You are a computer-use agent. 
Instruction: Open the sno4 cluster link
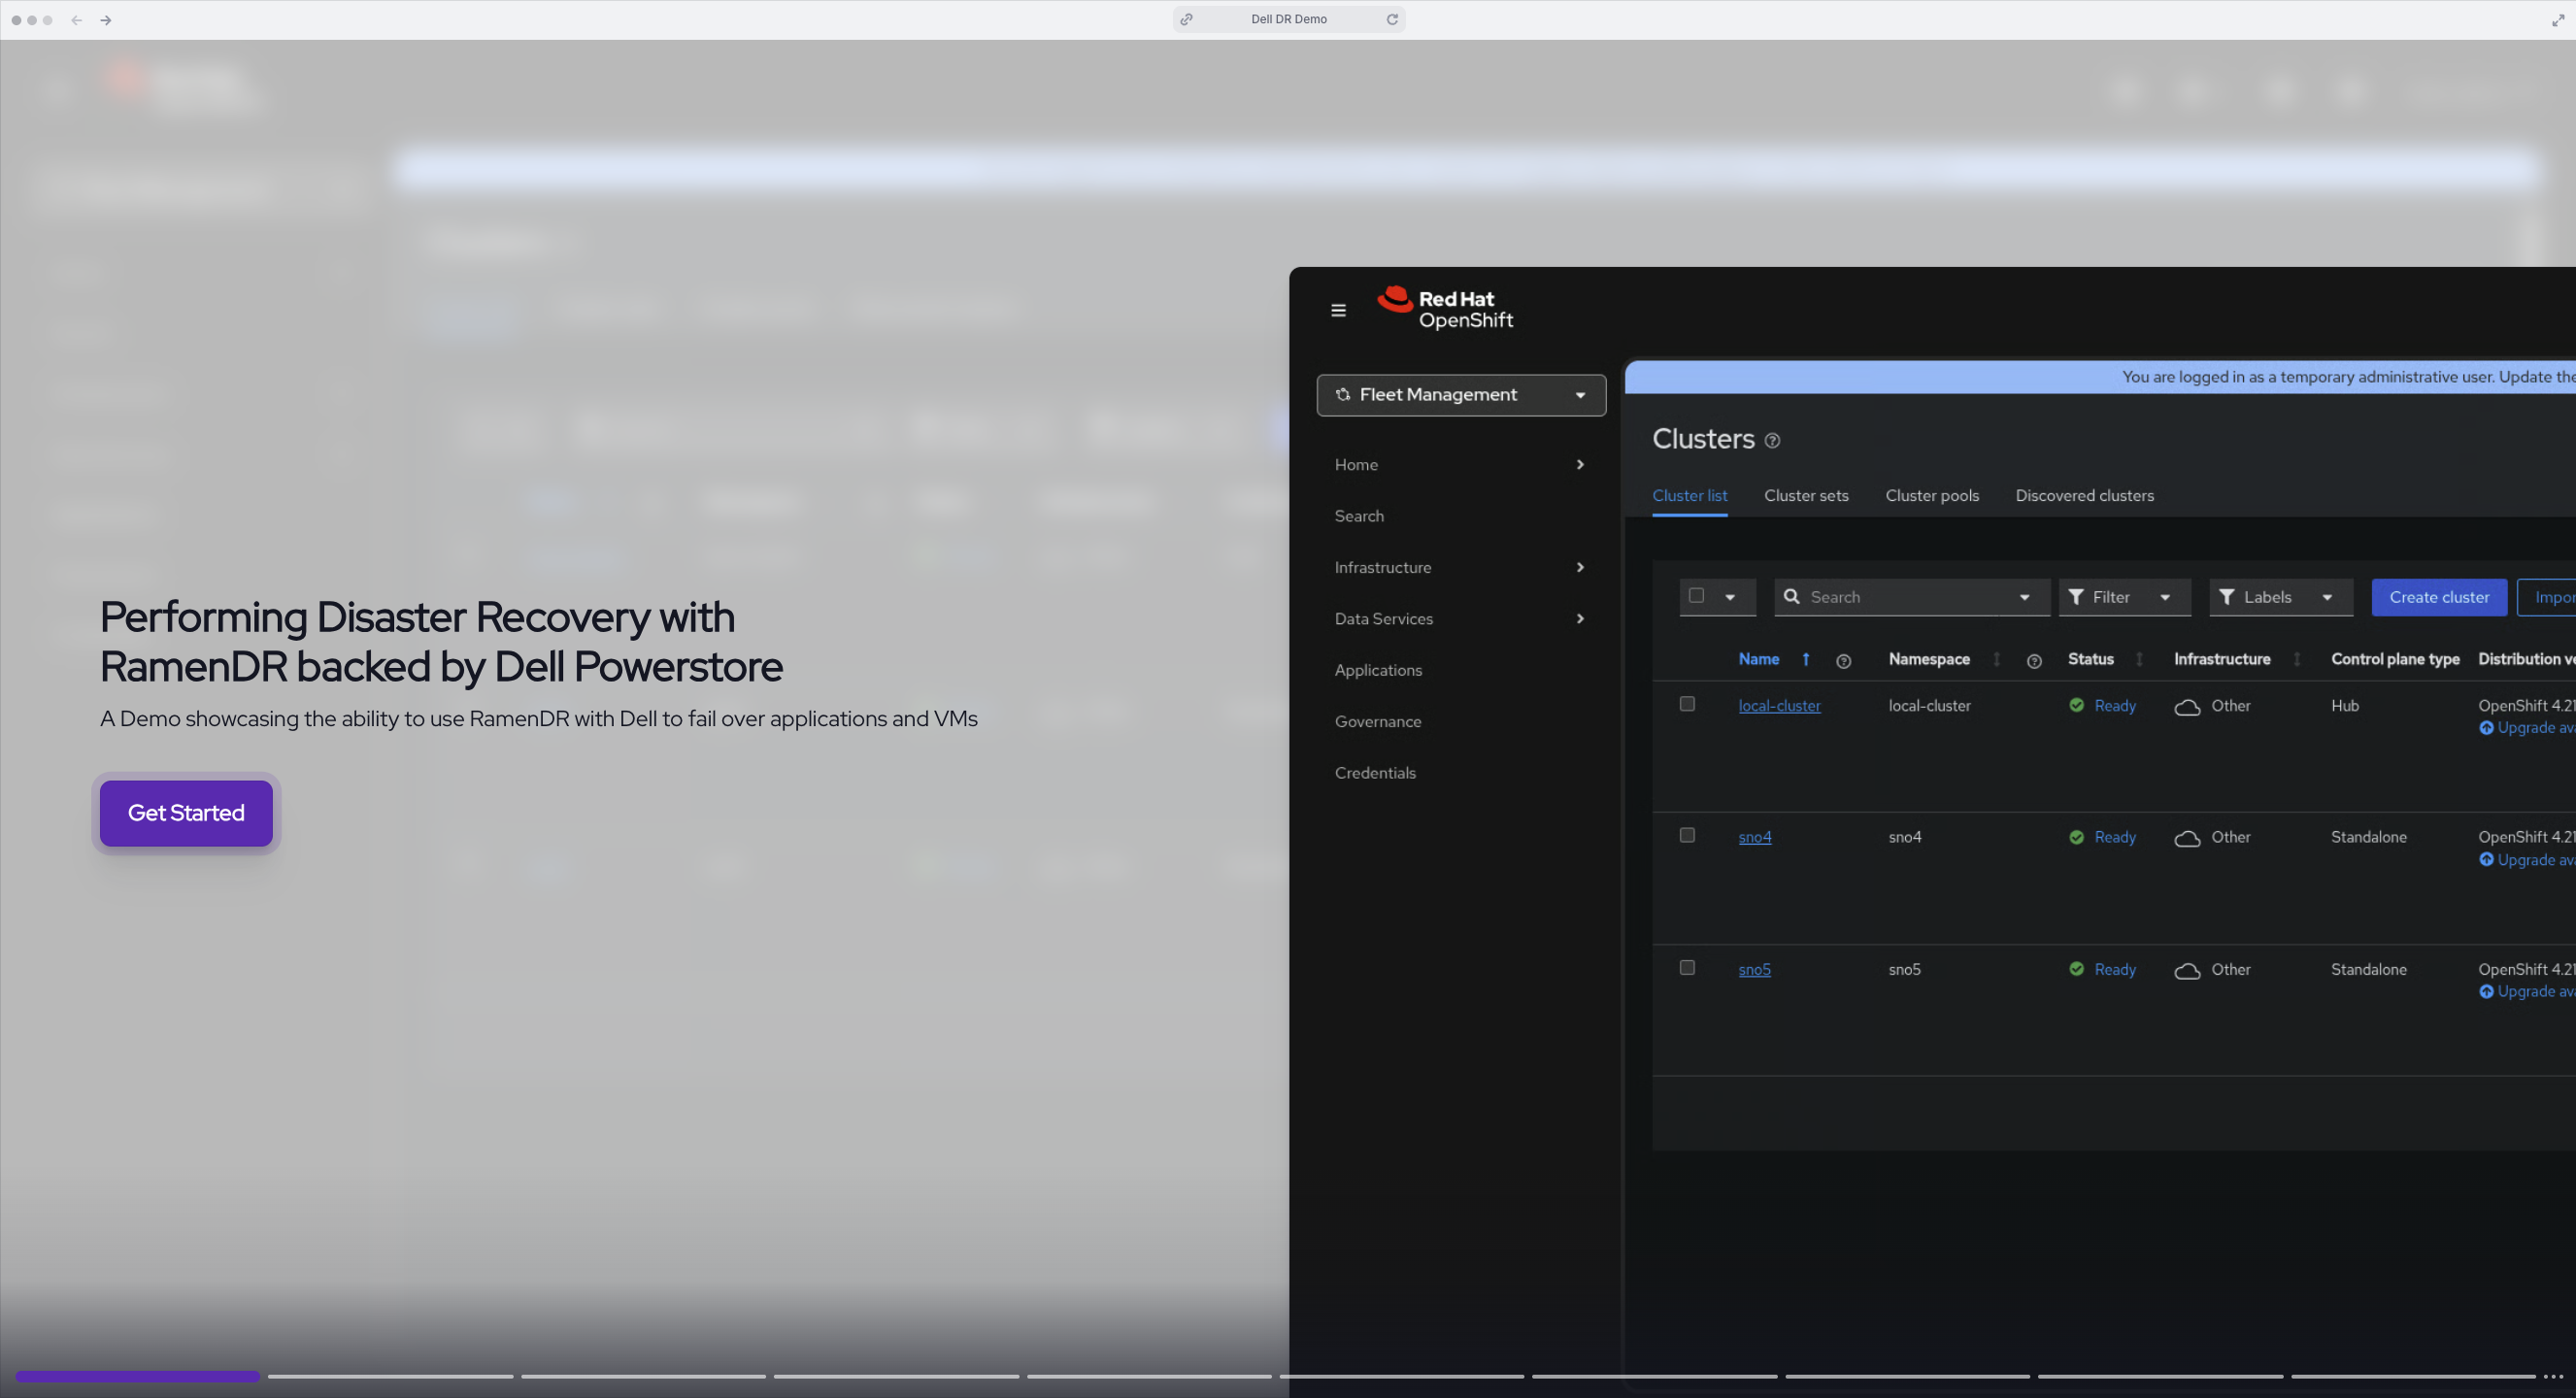[x=1754, y=837]
